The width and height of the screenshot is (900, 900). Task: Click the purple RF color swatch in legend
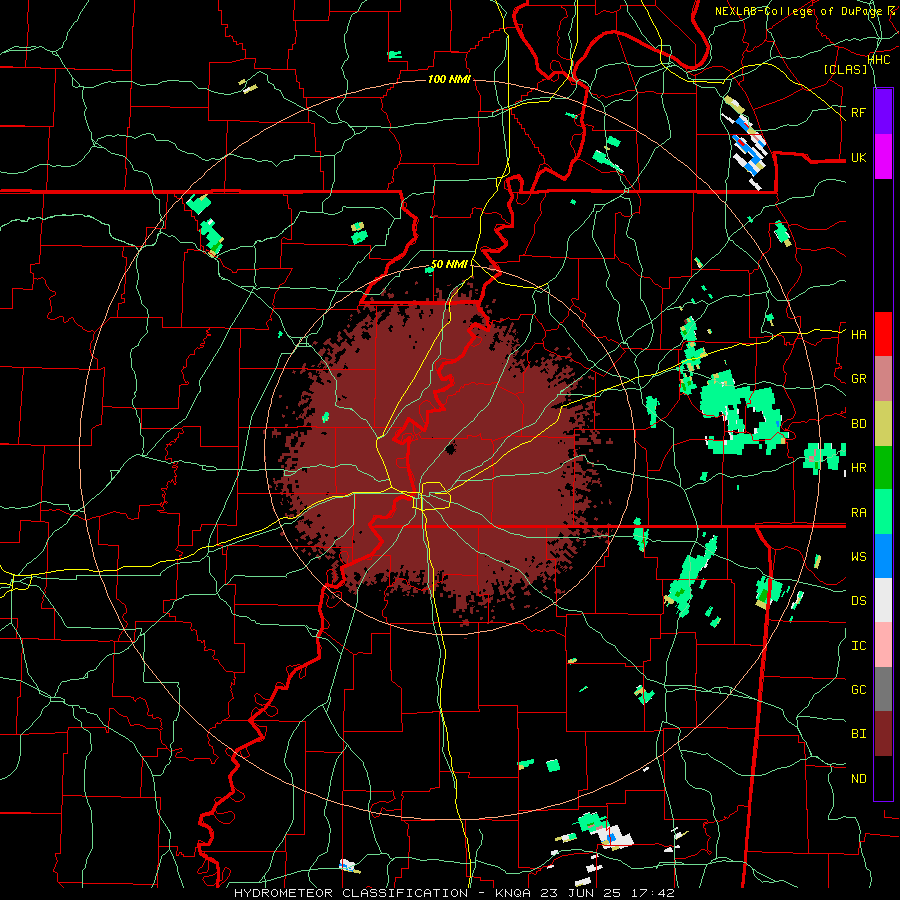click(883, 112)
